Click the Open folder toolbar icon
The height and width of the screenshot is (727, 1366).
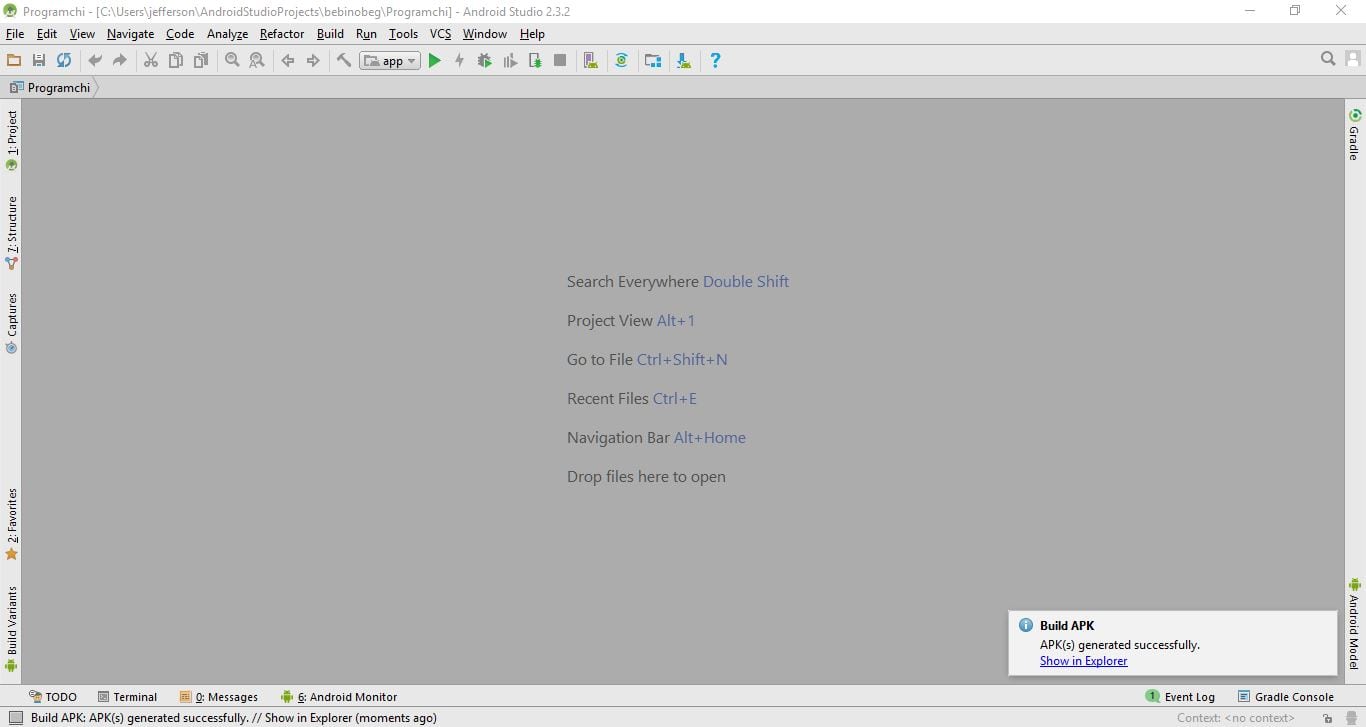(x=14, y=60)
